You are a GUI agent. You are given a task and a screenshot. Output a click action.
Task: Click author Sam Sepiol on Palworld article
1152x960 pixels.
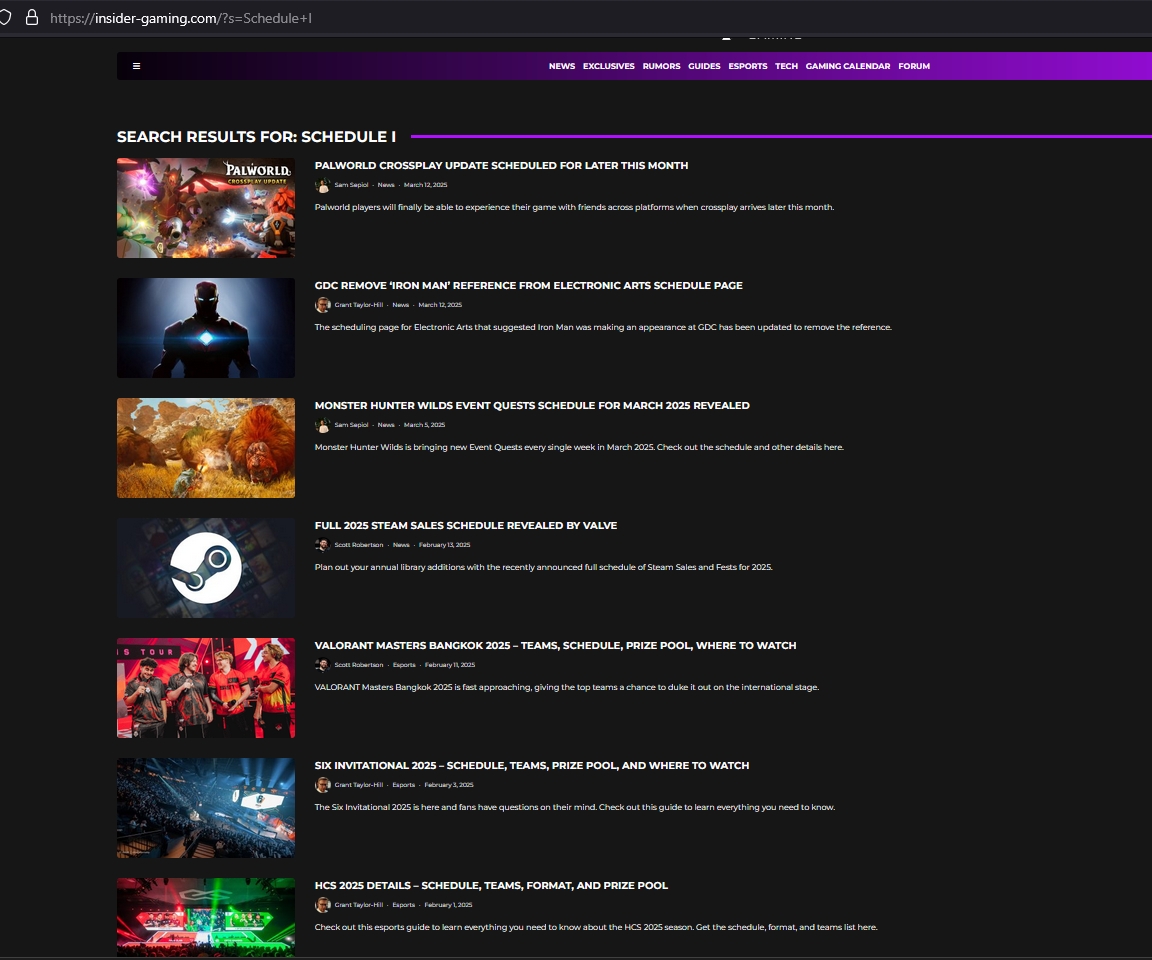[351, 185]
